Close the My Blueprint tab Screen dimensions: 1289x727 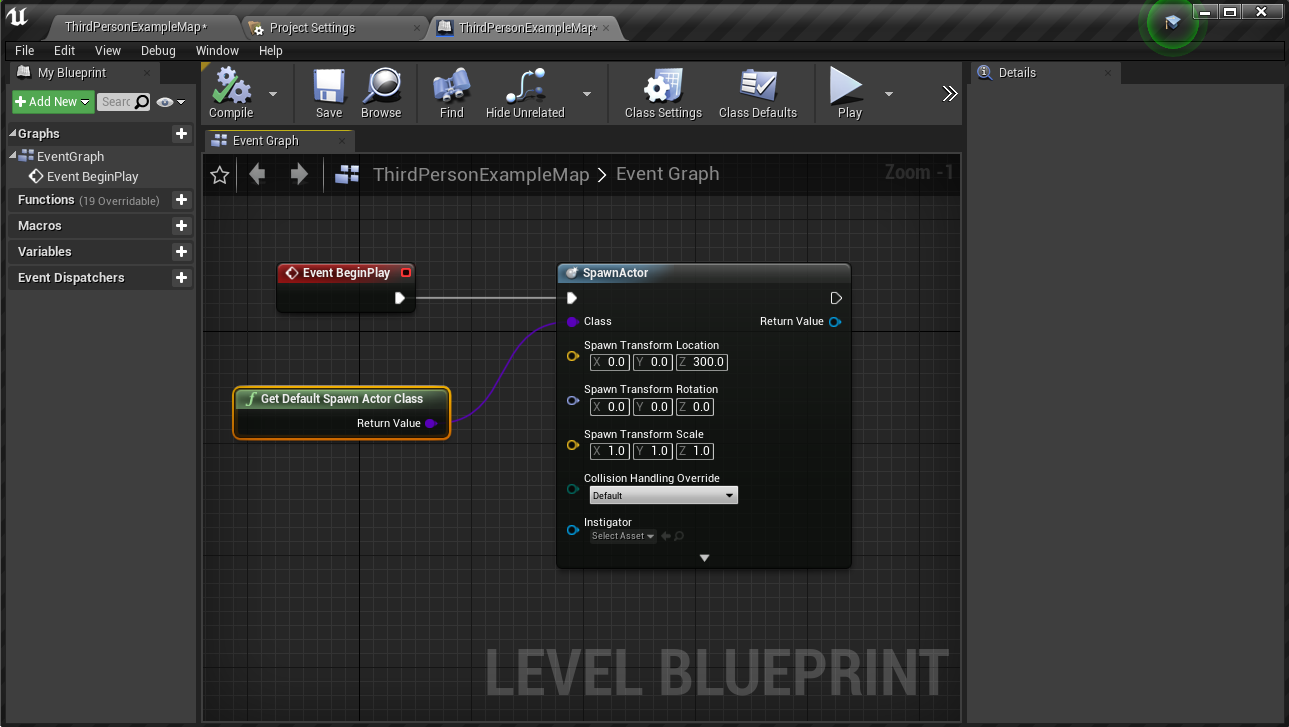pos(147,73)
